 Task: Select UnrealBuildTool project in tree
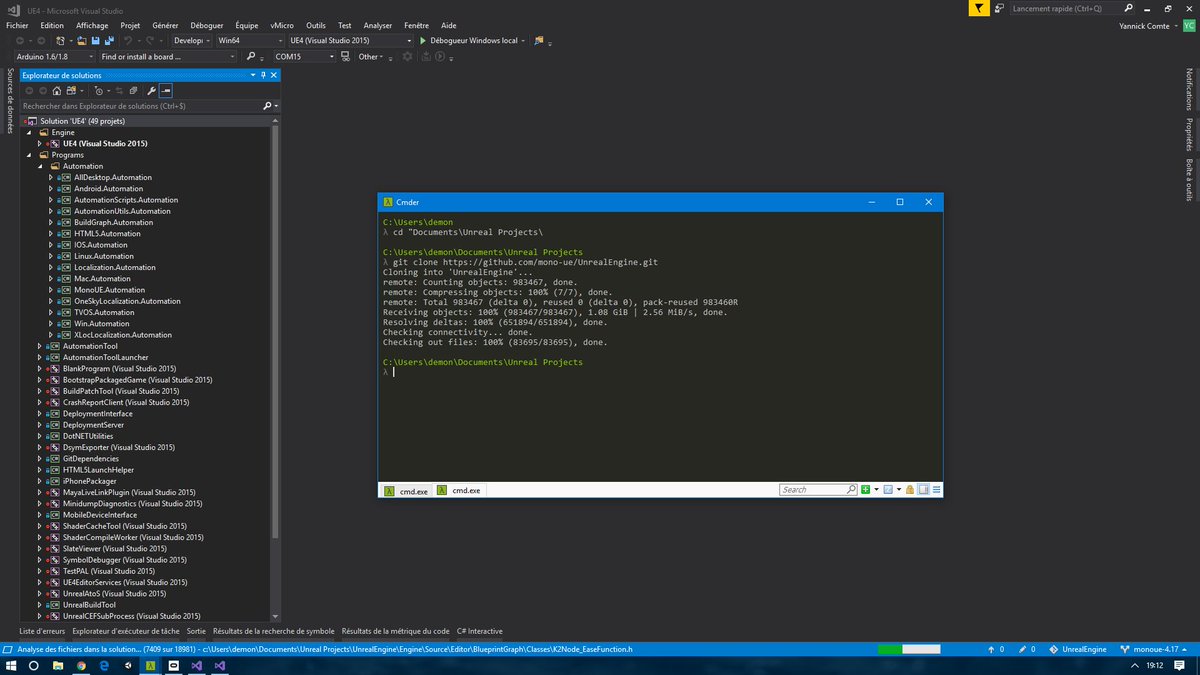pyautogui.click(x=89, y=605)
